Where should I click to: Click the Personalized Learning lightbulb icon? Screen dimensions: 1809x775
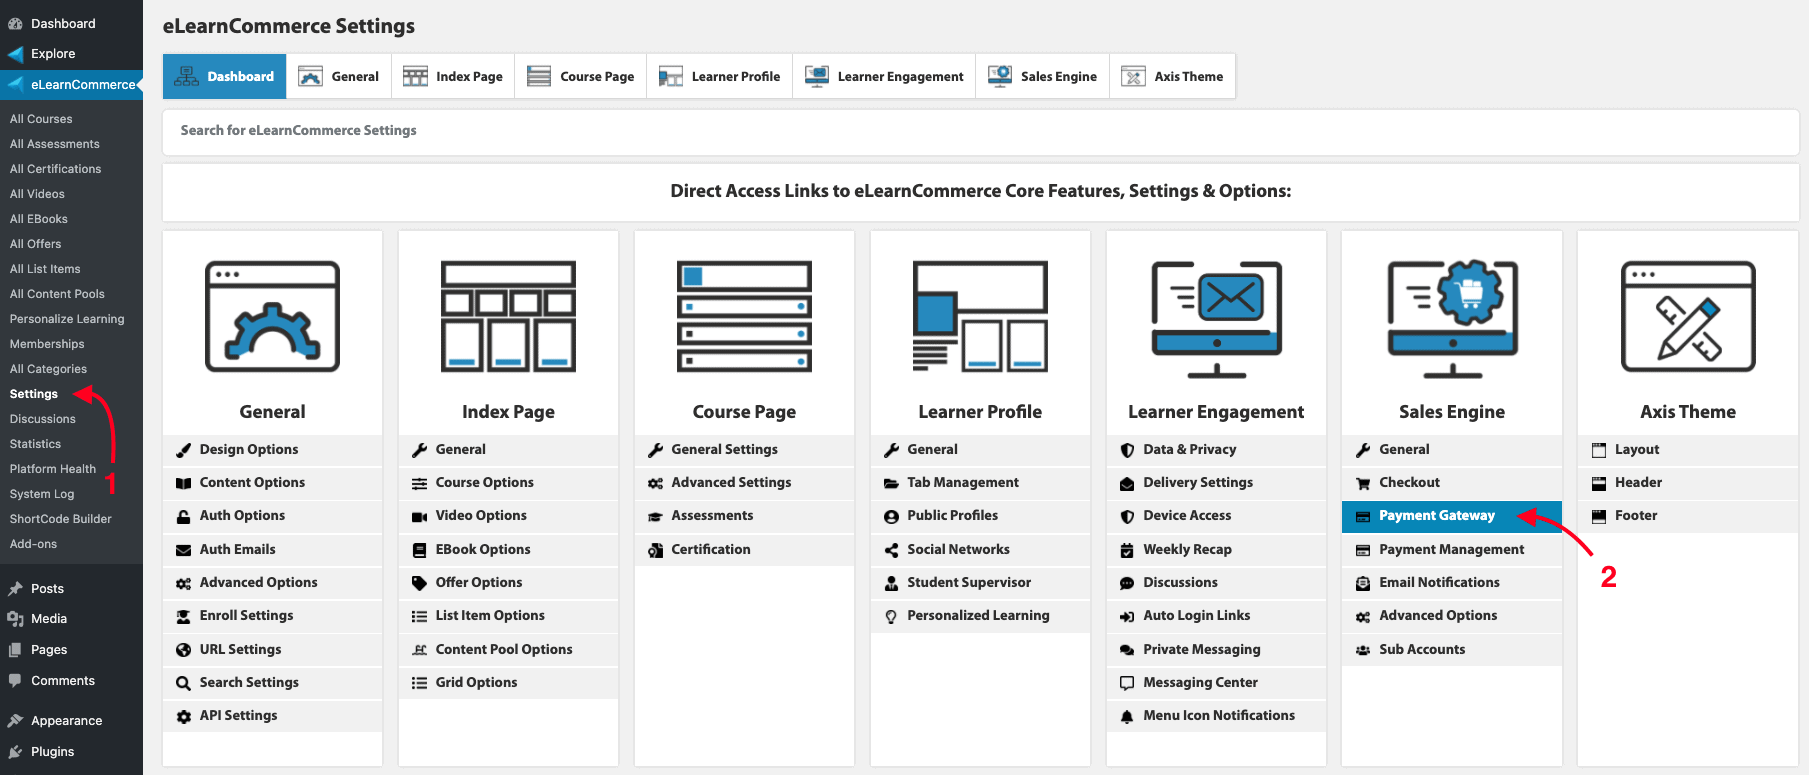point(892,616)
